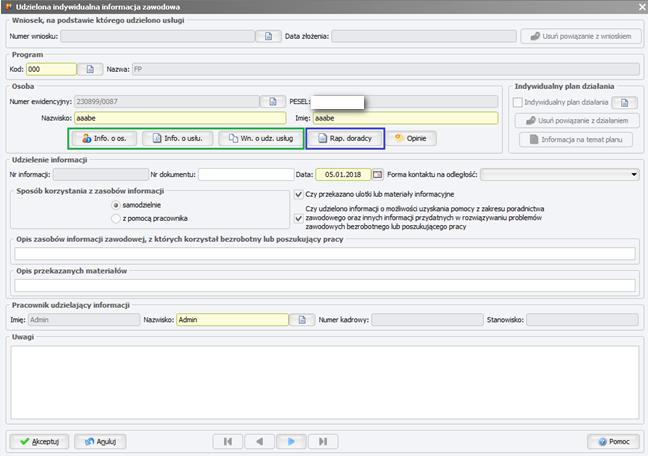The image size is (648, 456).
Task: Open lookup icon next to Numer wniosku
Action: click(268, 36)
